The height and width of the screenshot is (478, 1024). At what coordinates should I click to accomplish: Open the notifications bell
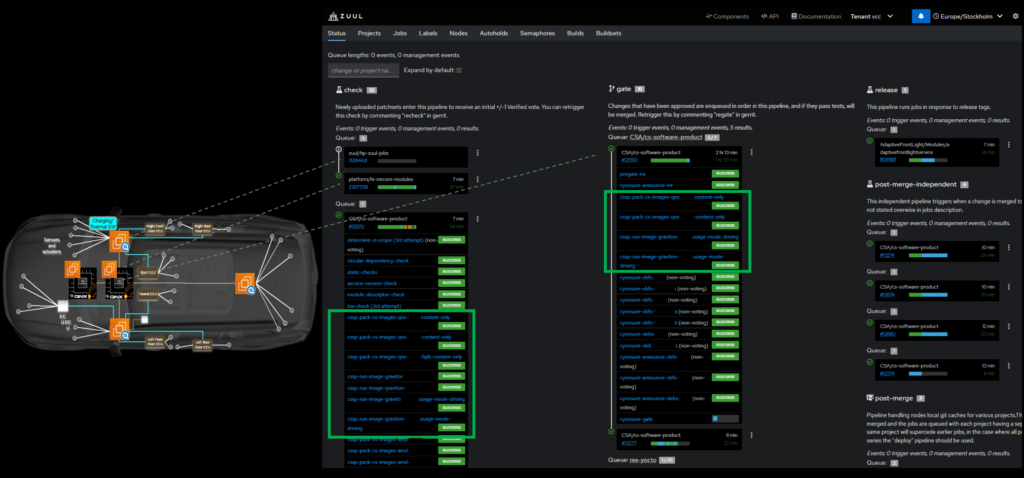[921, 16]
